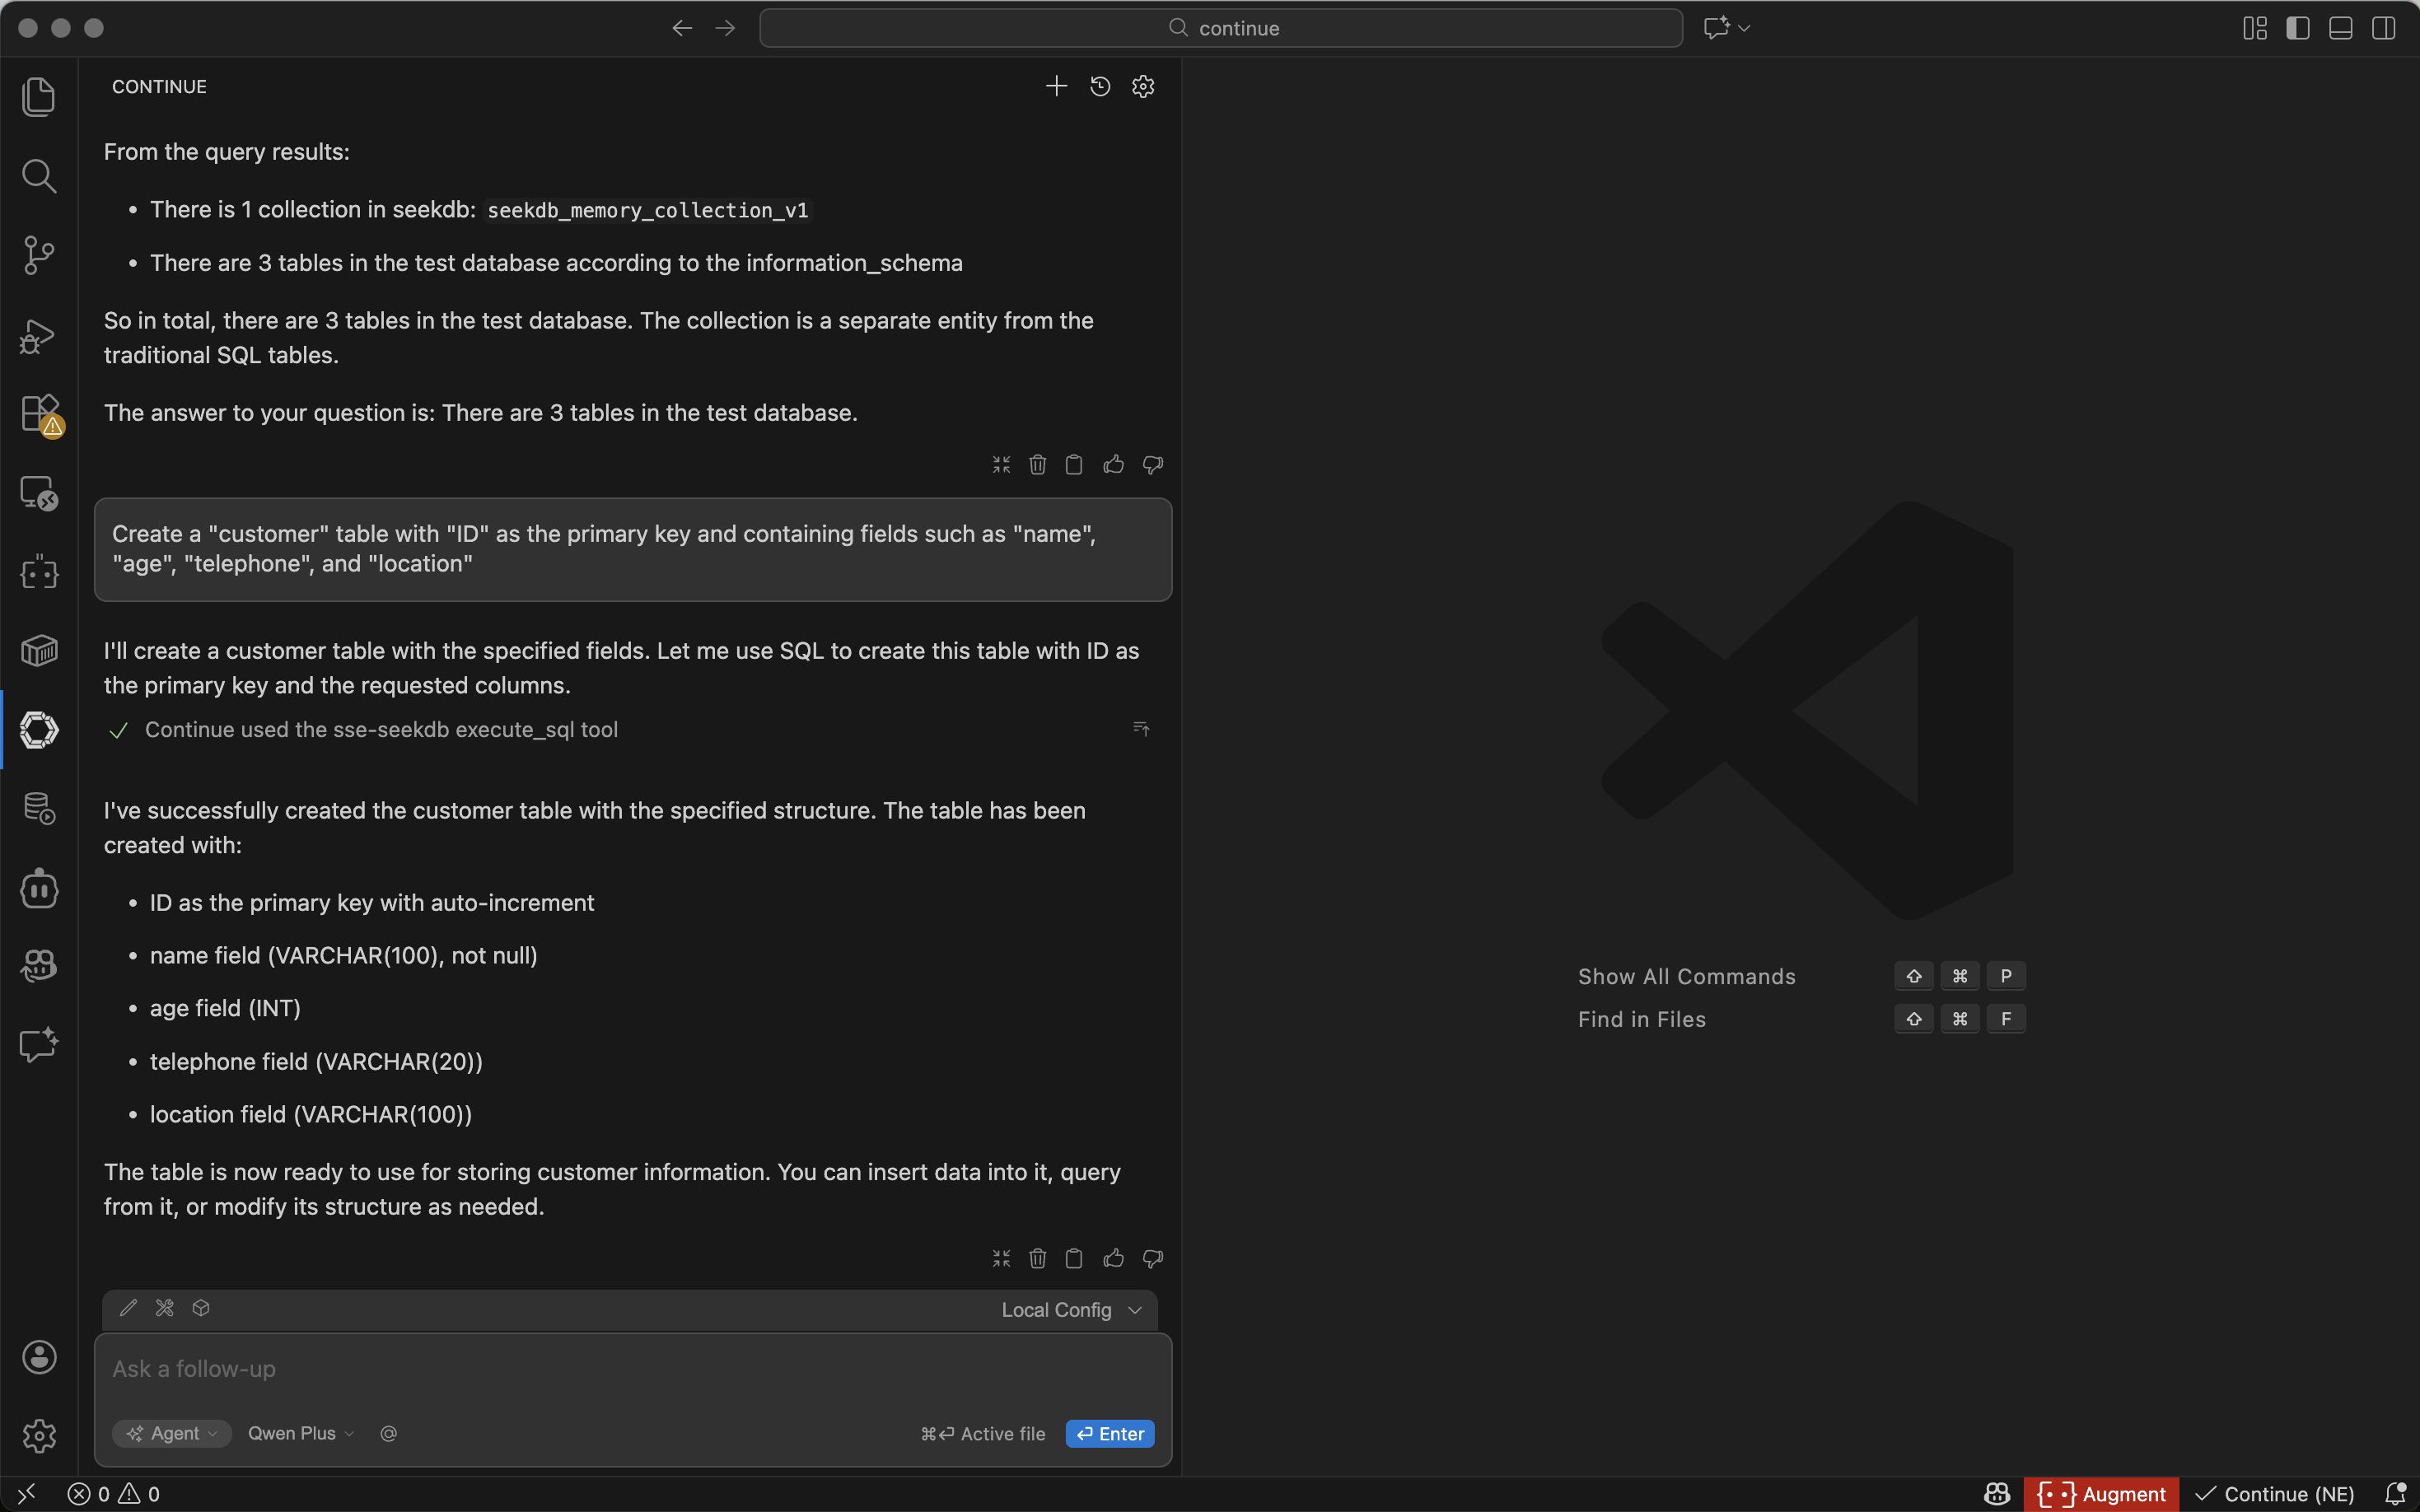Toggle the secondary side bar
The height and width of the screenshot is (1512, 2420).
pyautogui.click(x=2383, y=28)
